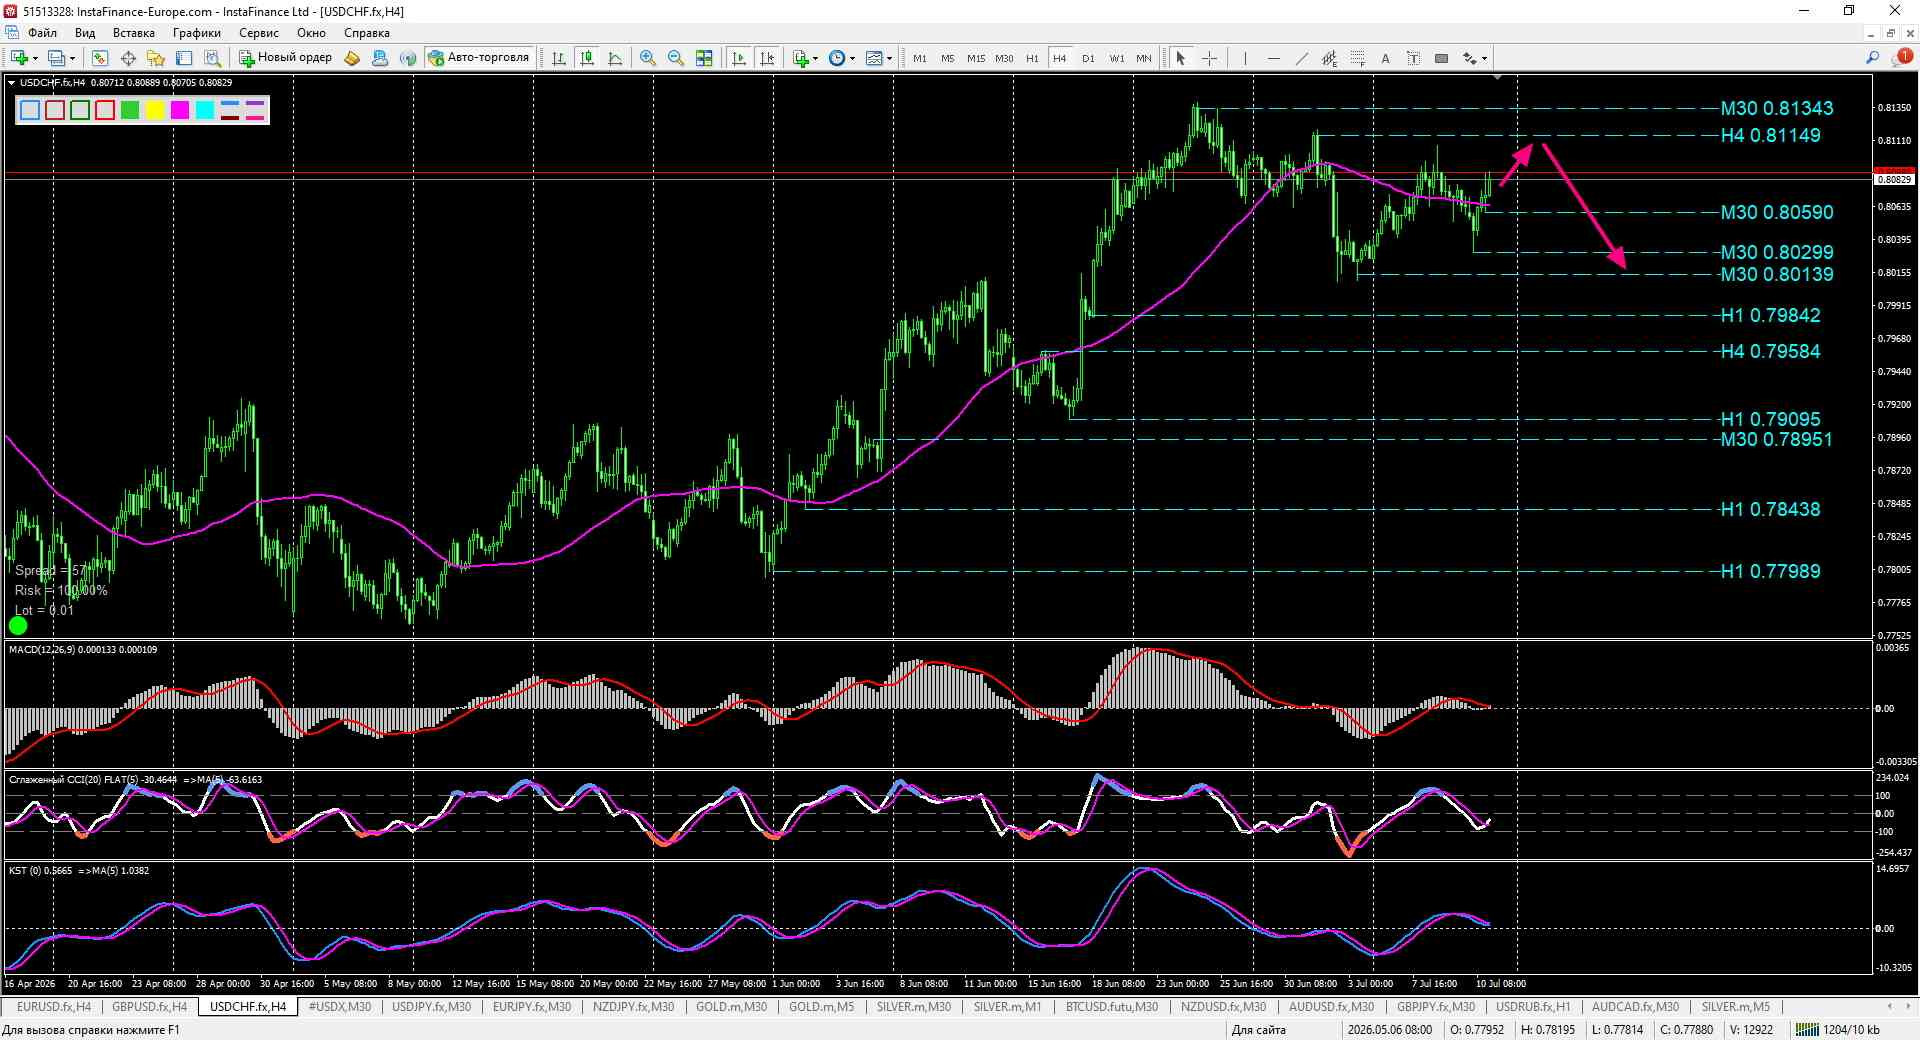This screenshot has width=1920, height=1040.
Task: Open the Strategy Tester icon
Action: (x=212, y=58)
